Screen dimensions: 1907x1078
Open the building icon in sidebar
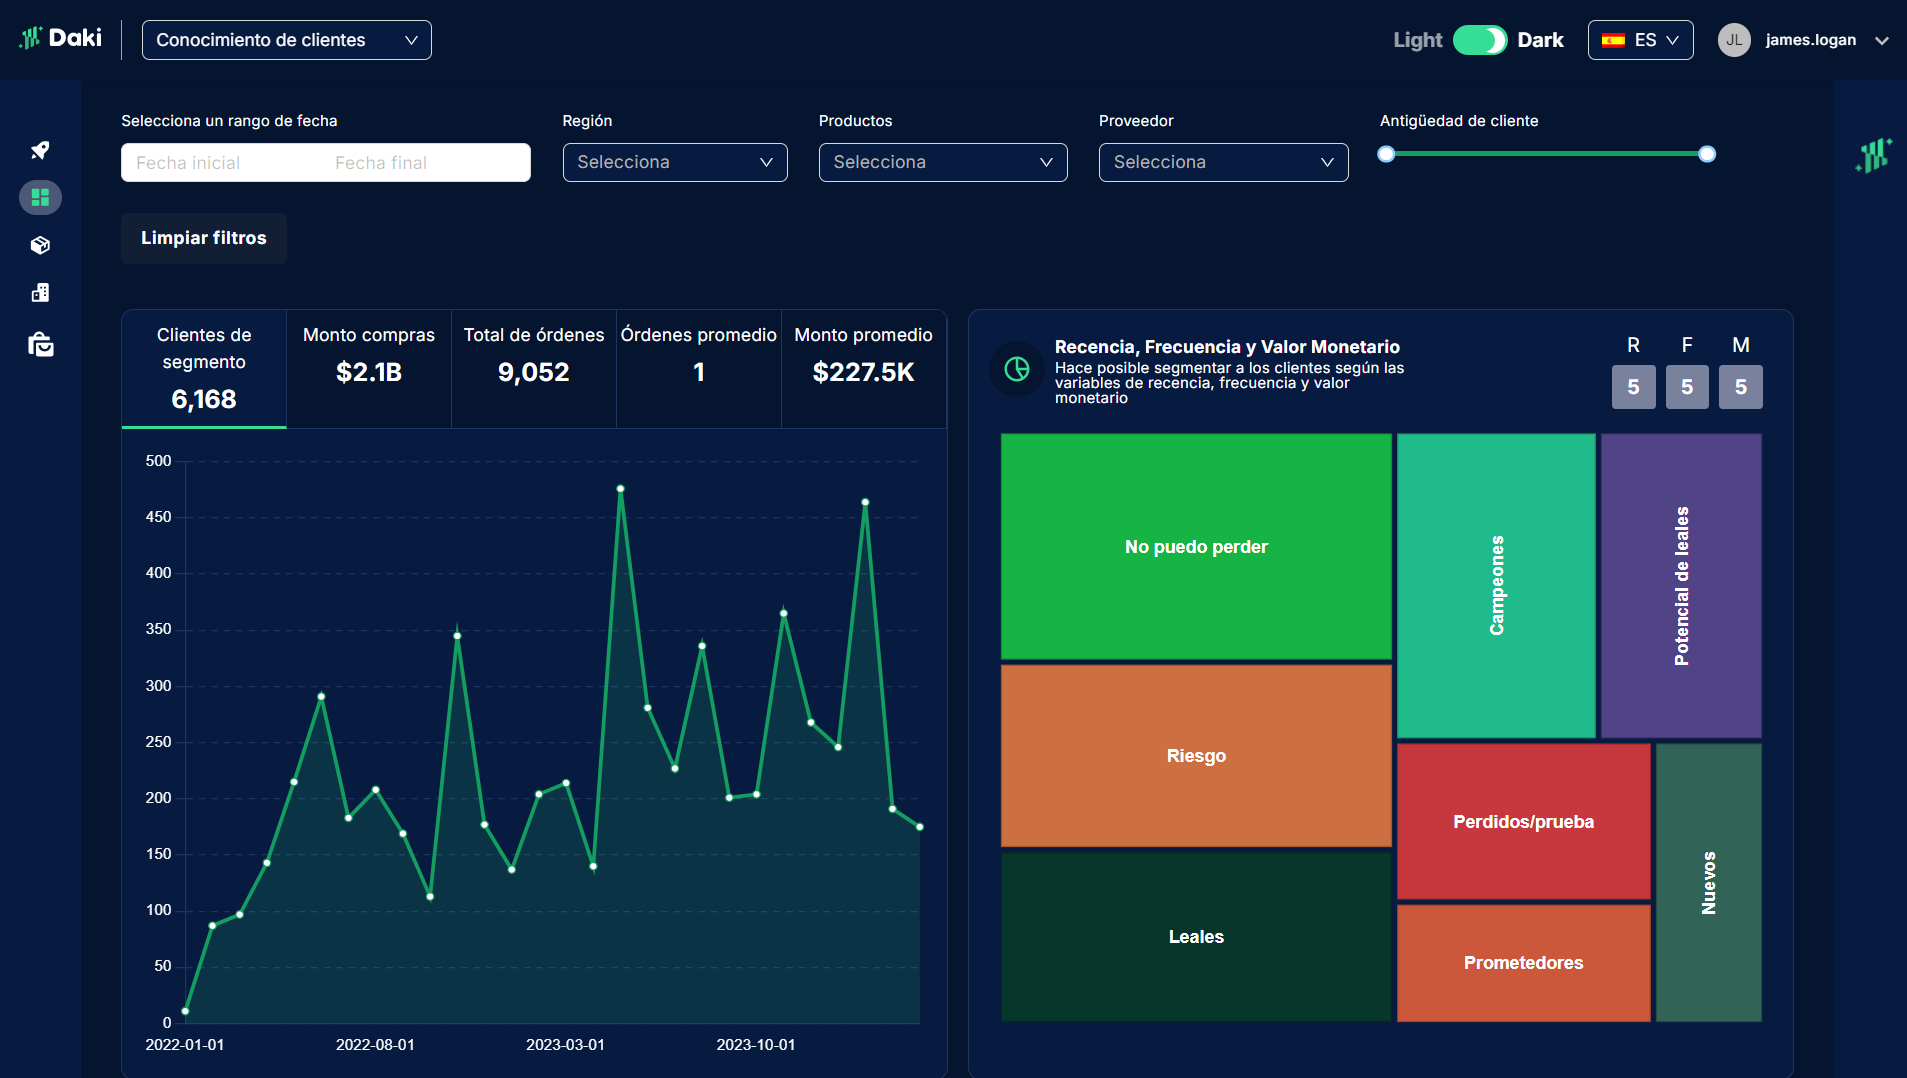pos(40,292)
